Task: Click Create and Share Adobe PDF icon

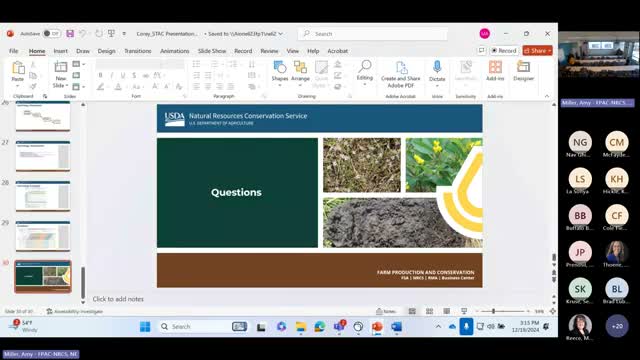Action: click(401, 67)
